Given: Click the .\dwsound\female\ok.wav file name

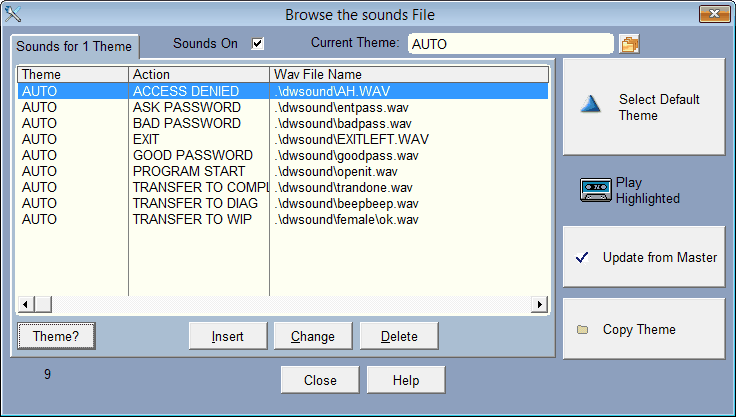Looking at the screenshot, I should point(346,219).
